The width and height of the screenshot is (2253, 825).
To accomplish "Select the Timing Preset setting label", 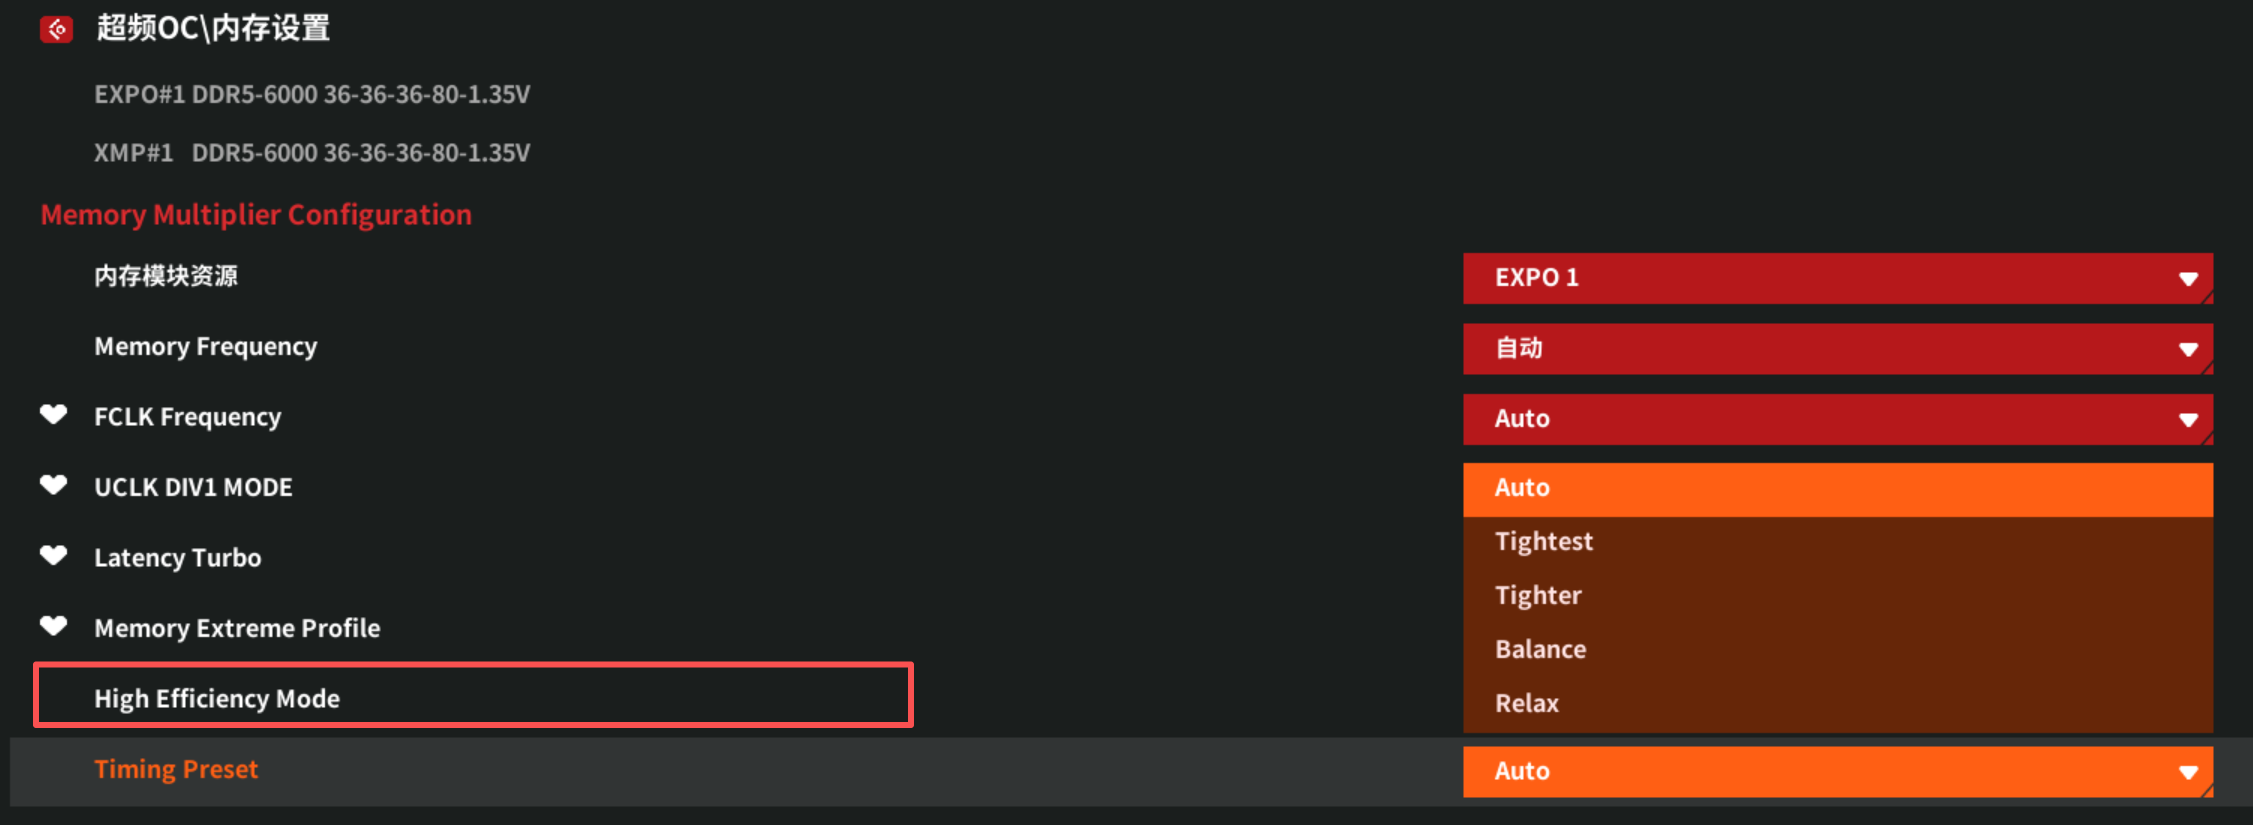I will pos(176,769).
